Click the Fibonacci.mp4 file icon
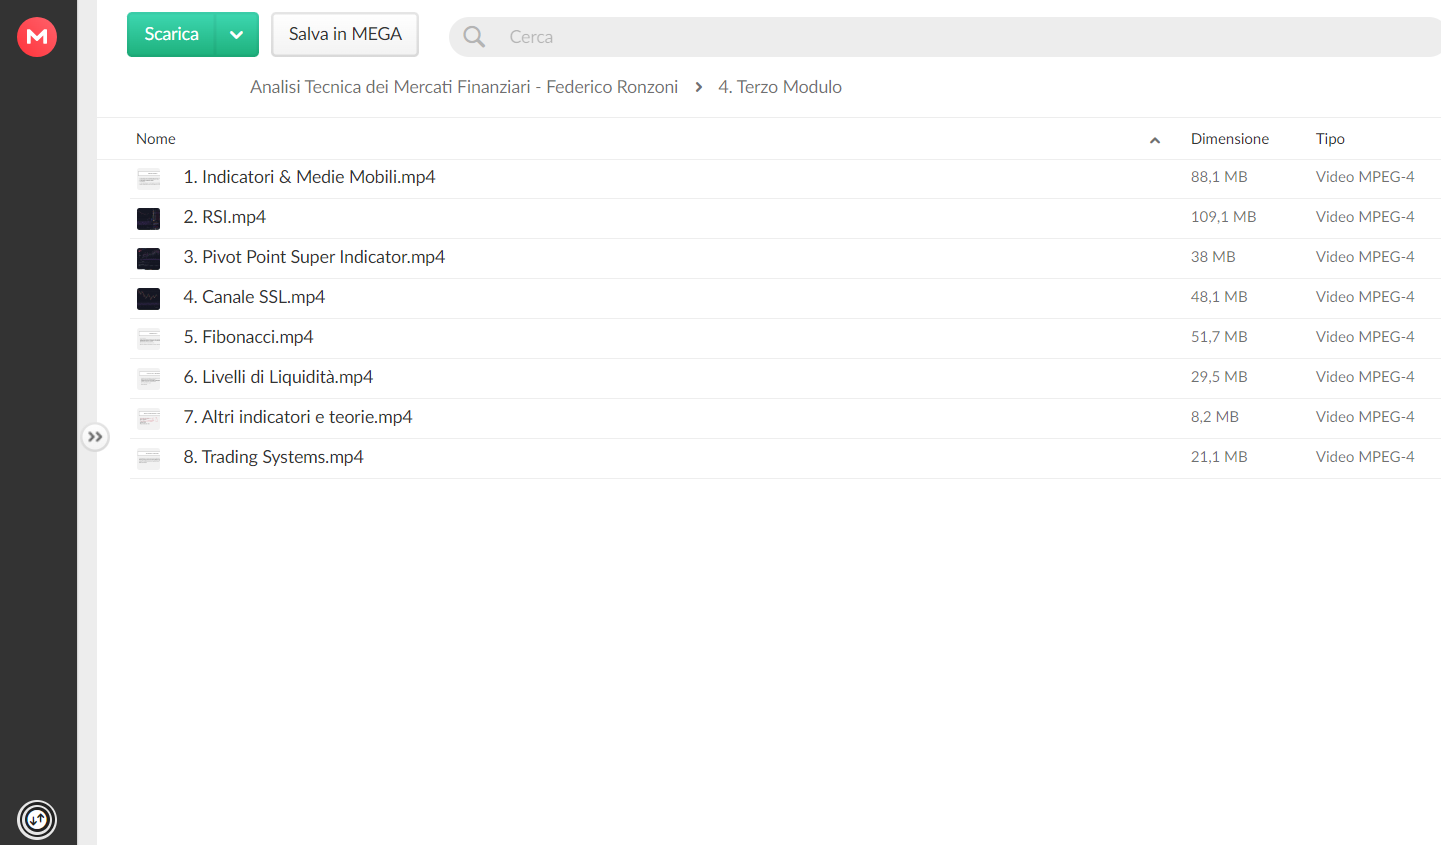This screenshot has height=845, width=1441. 149,338
